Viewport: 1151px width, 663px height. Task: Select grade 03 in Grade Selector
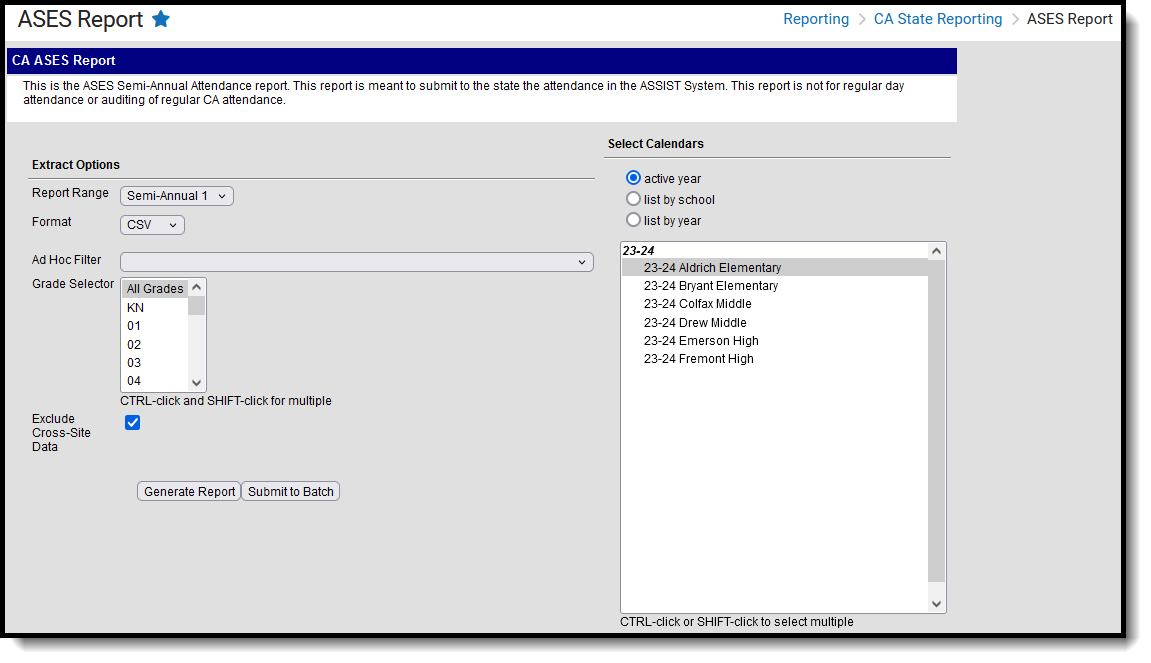click(x=155, y=363)
